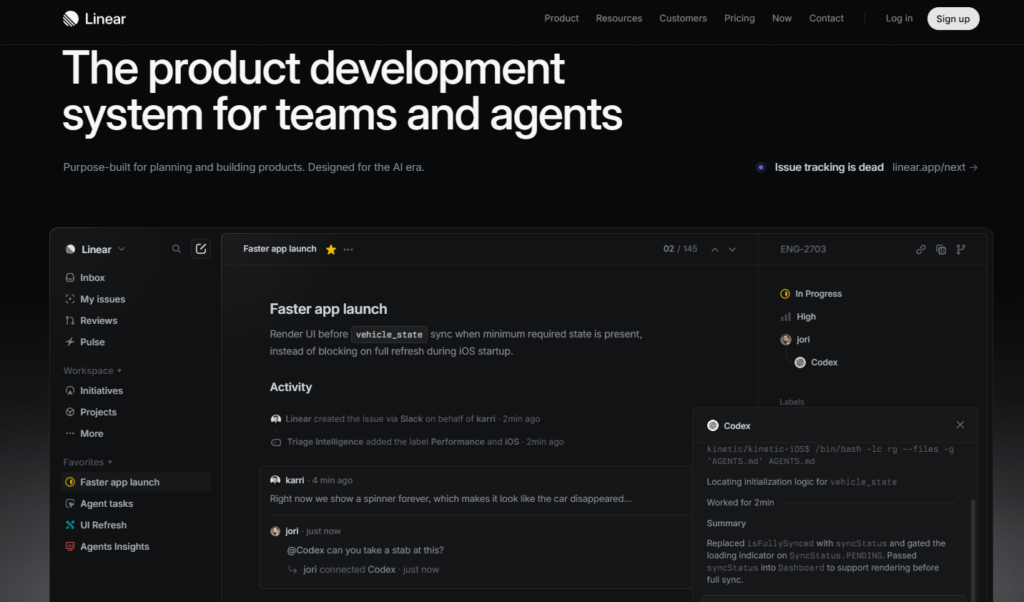The height and width of the screenshot is (602, 1024).
Task: Click jori's avatar in assignee field
Action: point(786,340)
